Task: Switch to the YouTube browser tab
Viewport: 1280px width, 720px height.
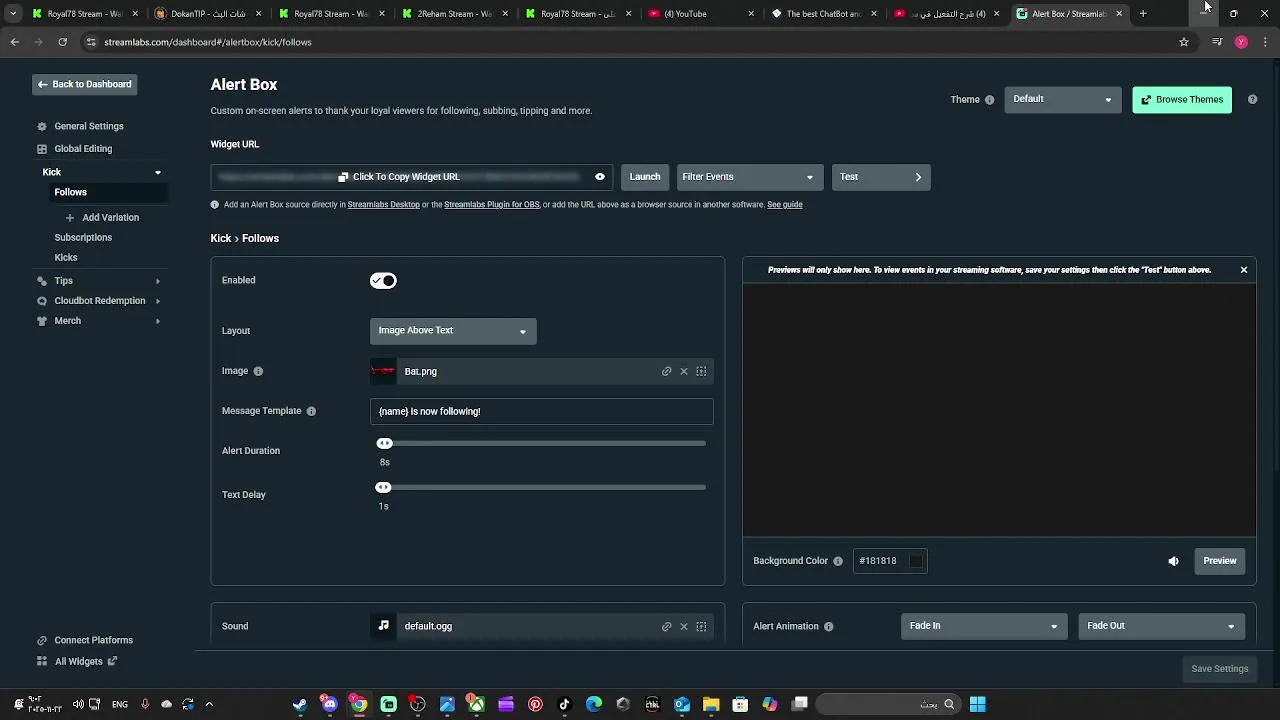Action: coord(700,14)
